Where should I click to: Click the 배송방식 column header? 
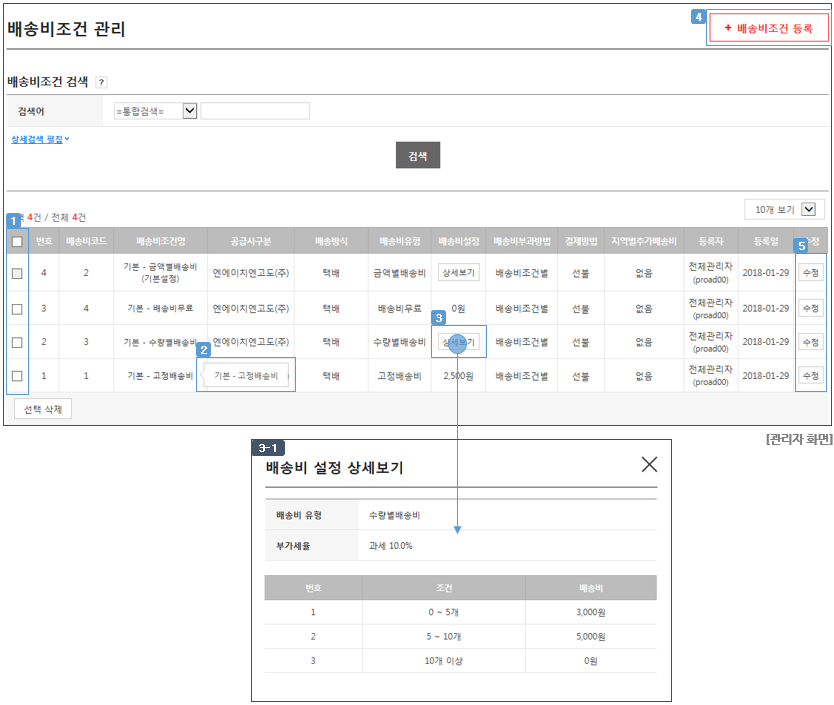pos(331,241)
